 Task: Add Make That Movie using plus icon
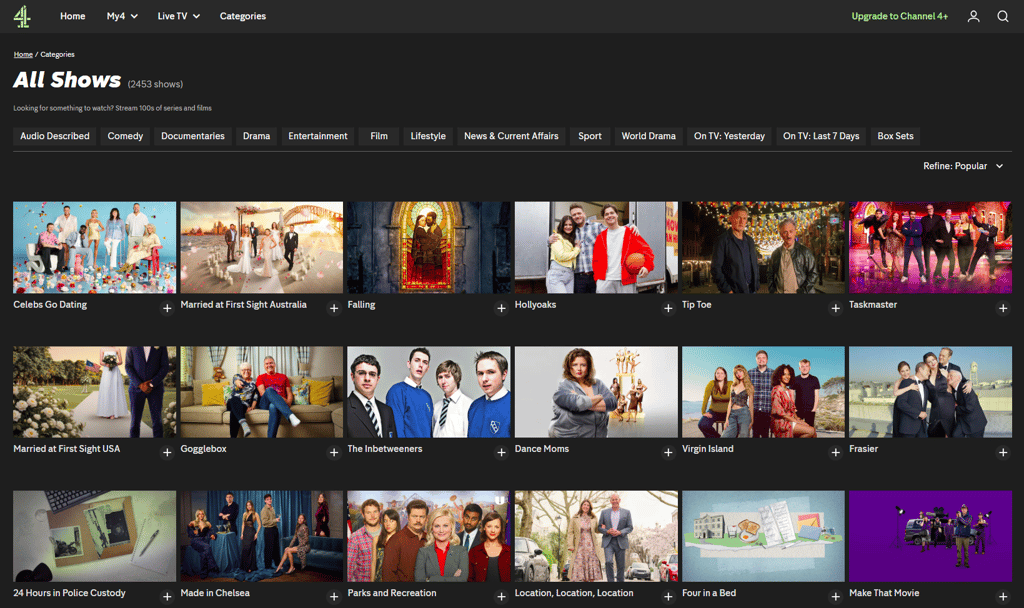point(1002,597)
